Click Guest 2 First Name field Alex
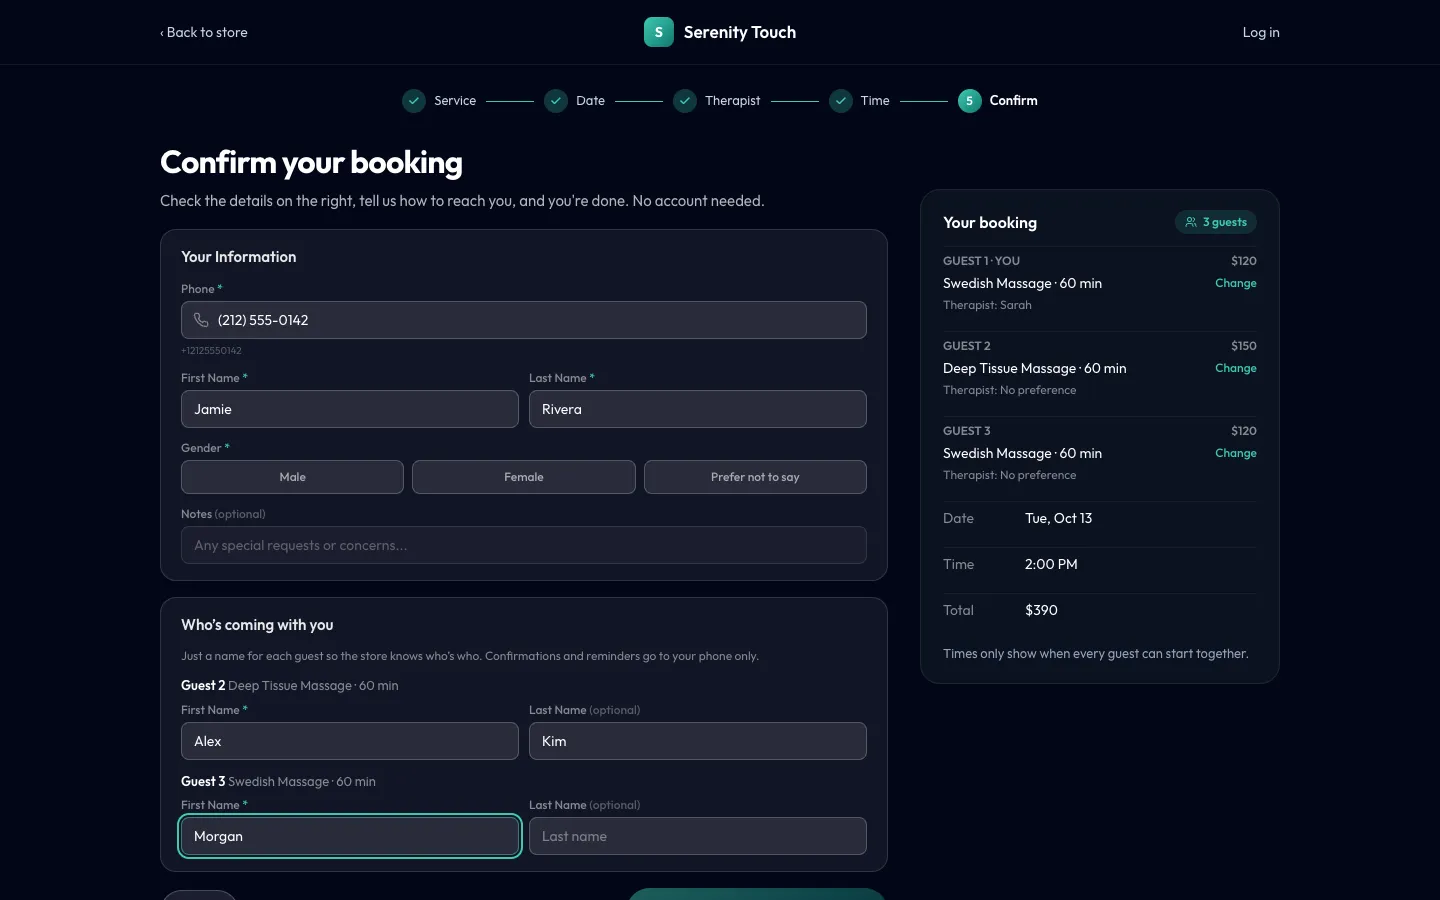 coord(350,741)
